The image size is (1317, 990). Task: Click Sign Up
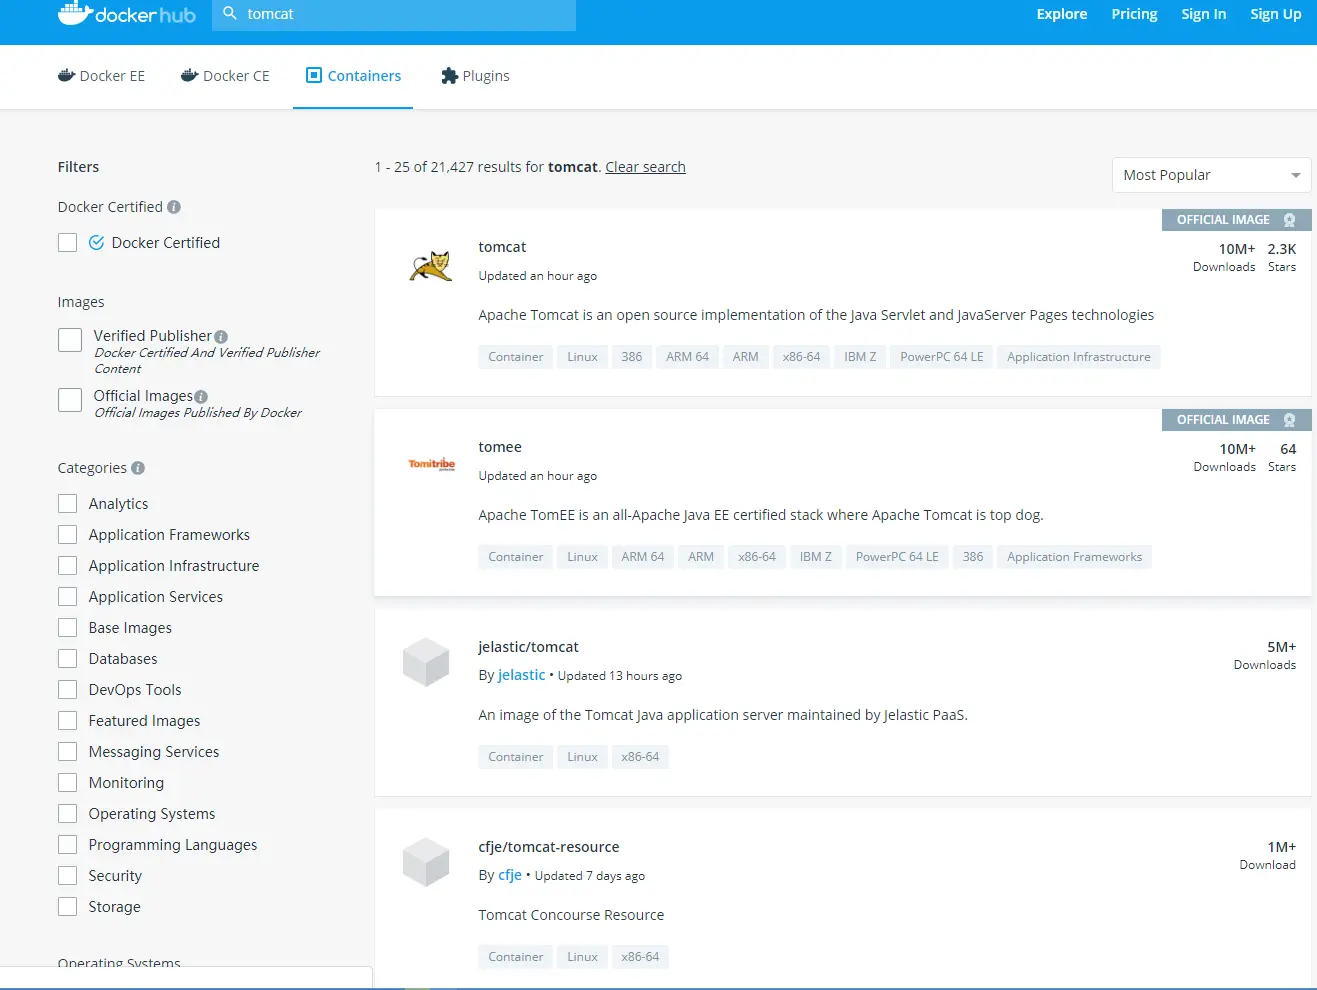tap(1276, 14)
